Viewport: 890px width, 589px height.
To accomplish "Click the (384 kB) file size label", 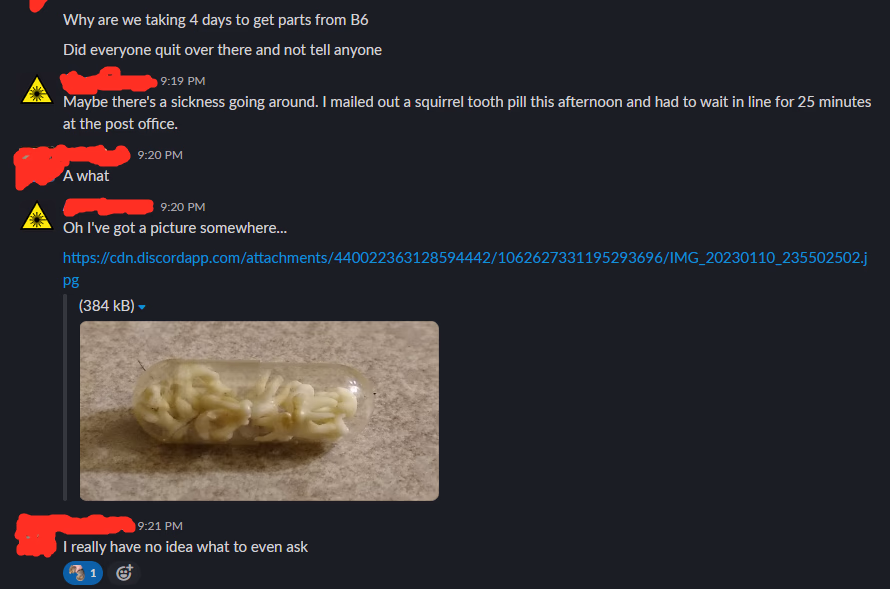I will [x=107, y=306].
